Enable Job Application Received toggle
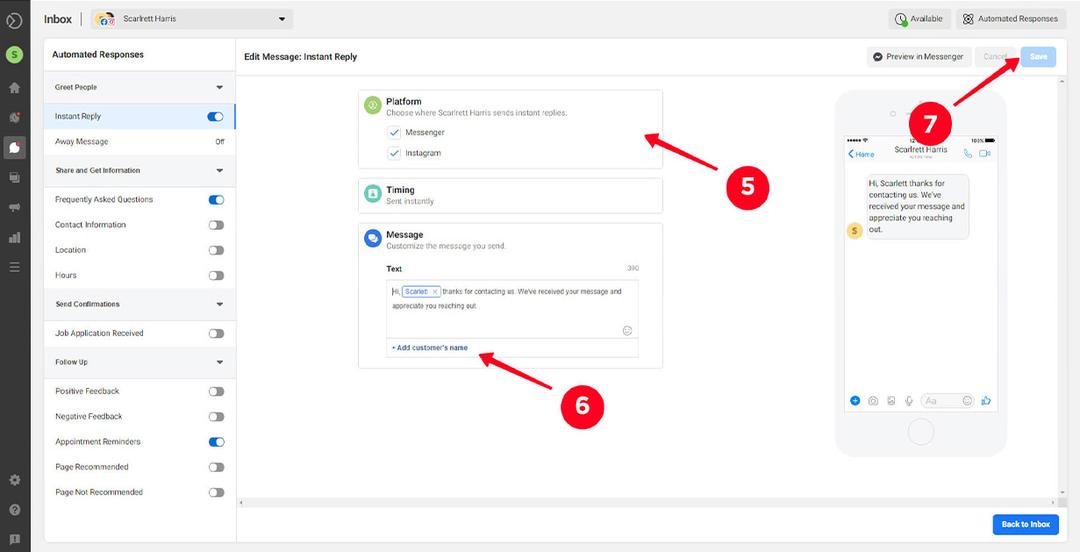Image resolution: width=1080 pixels, height=552 pixels. pyautogui.click(x=216, y=334)
